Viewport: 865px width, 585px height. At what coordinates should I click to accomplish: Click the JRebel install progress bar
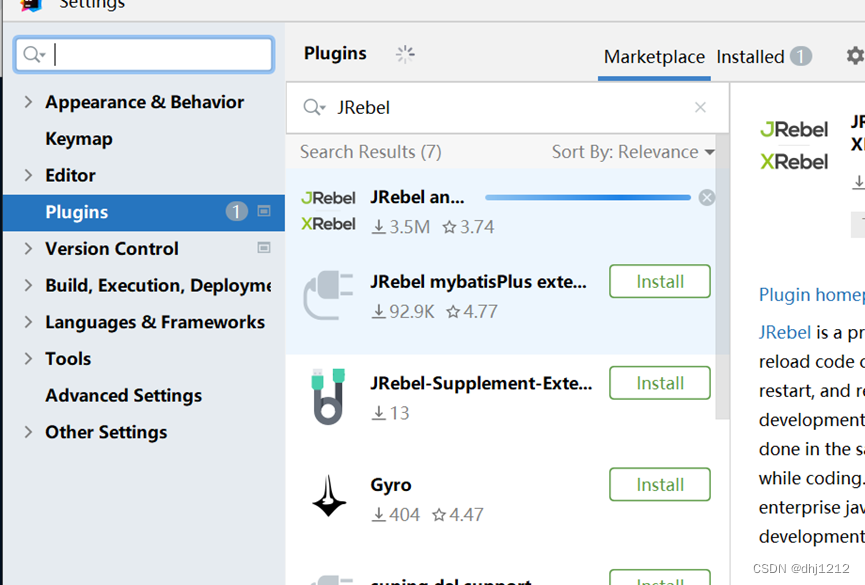(x=588, y=198)
